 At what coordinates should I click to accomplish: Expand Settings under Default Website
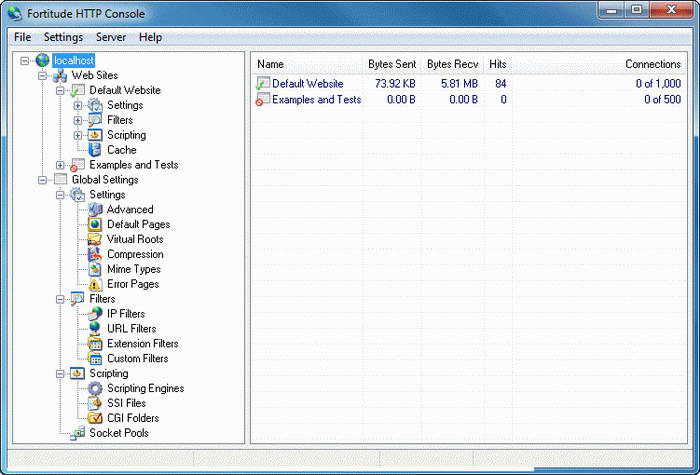78,105
